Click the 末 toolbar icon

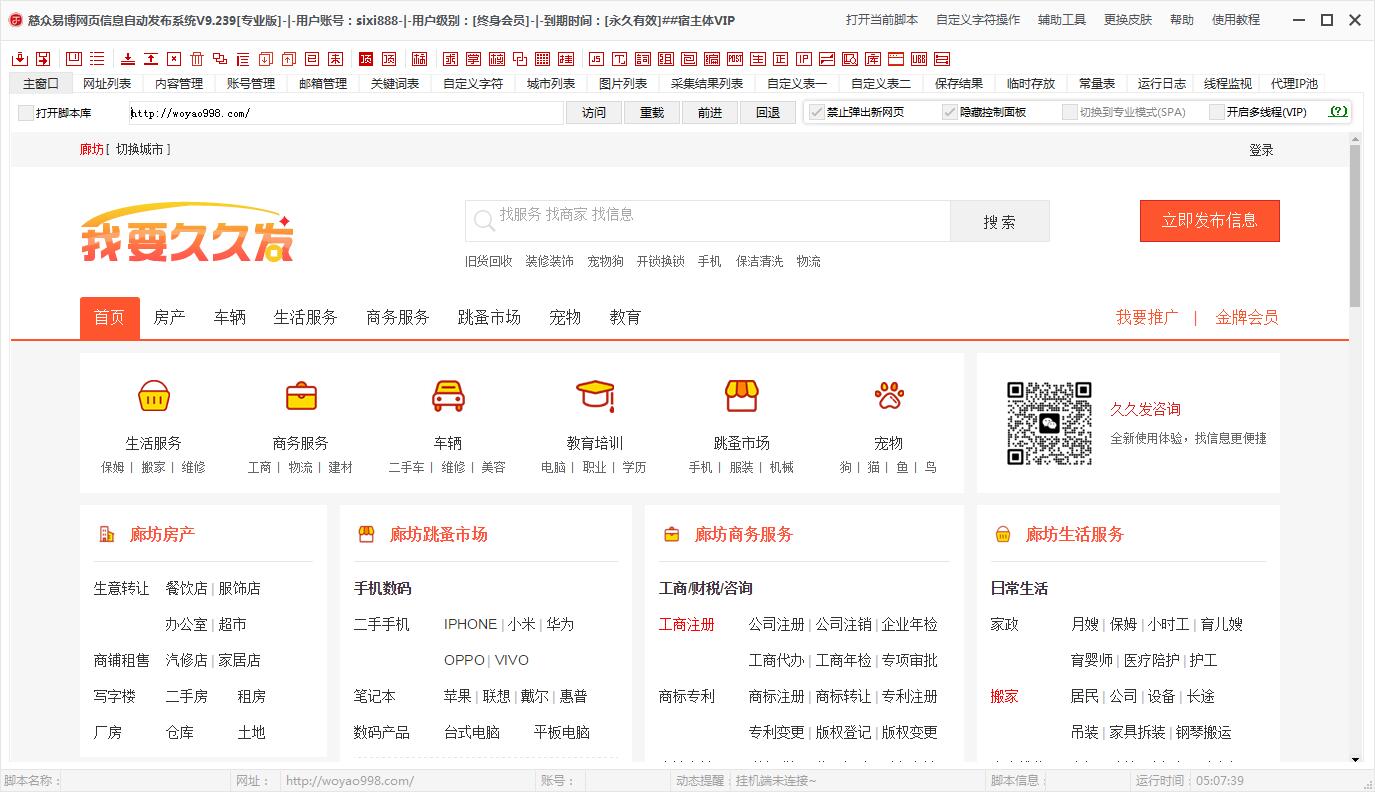(x=336, y=59)
